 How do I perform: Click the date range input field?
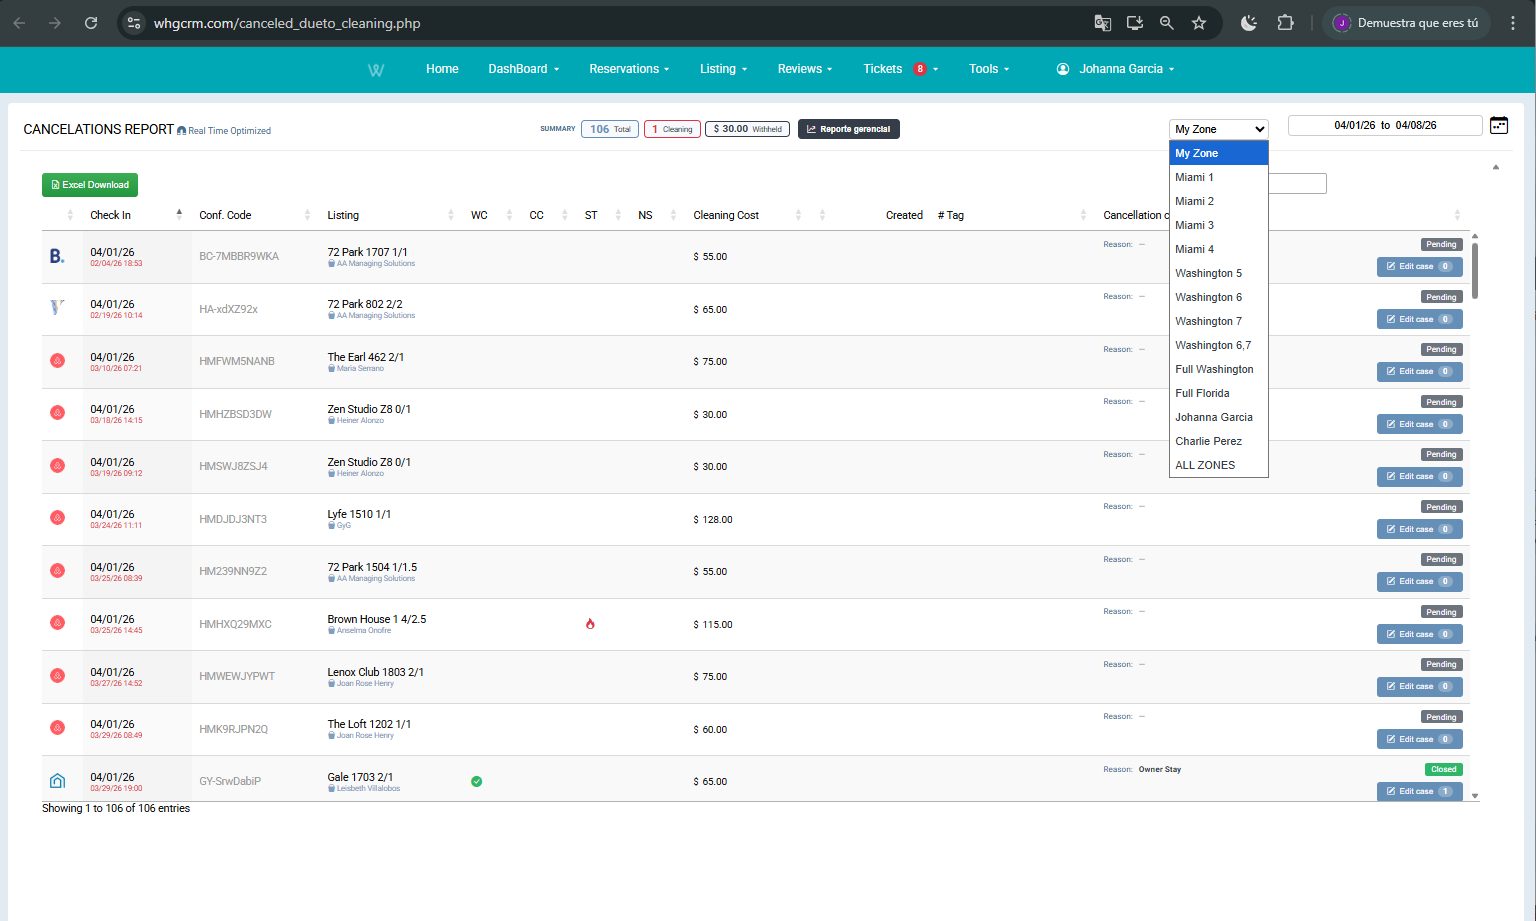[1384, 125]
